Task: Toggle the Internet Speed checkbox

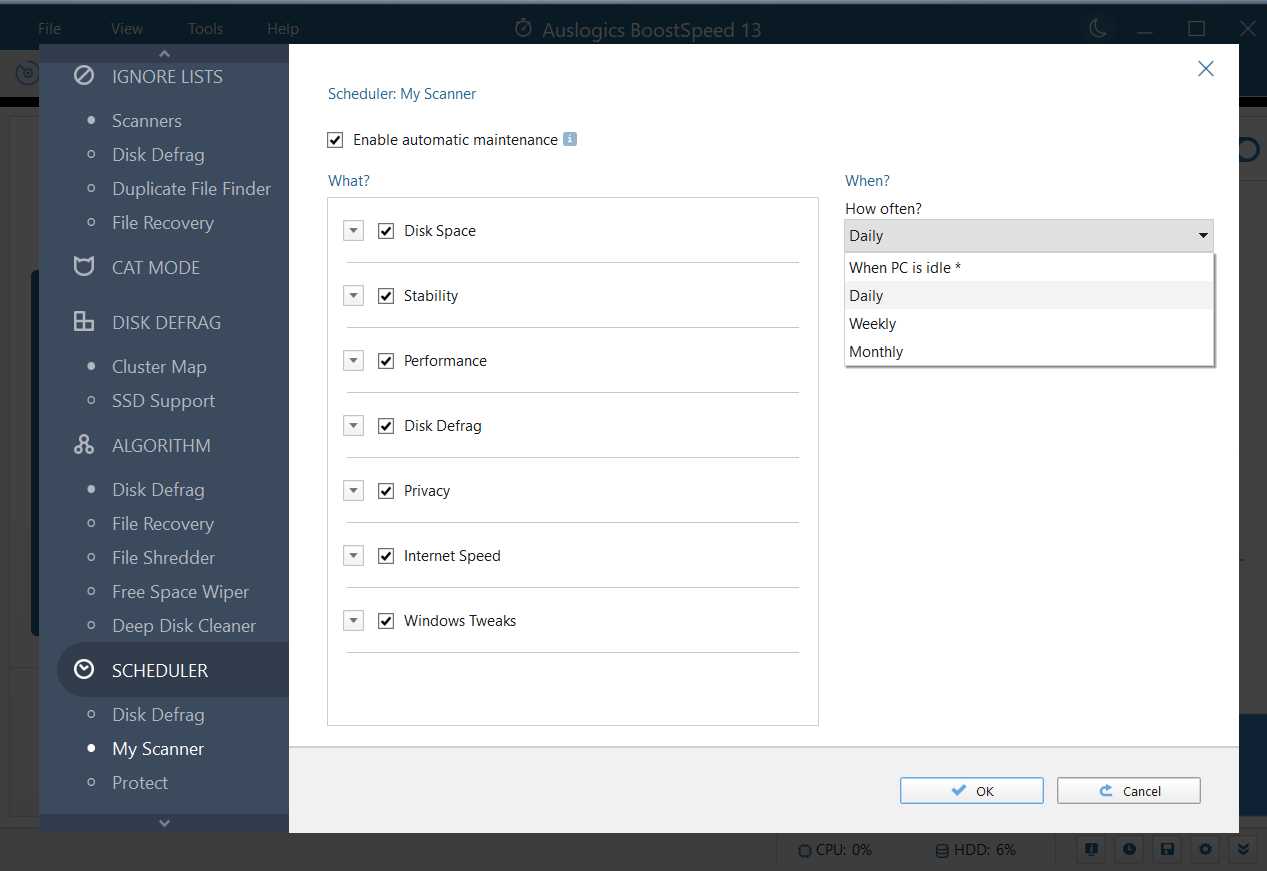Action: [386, 556]
